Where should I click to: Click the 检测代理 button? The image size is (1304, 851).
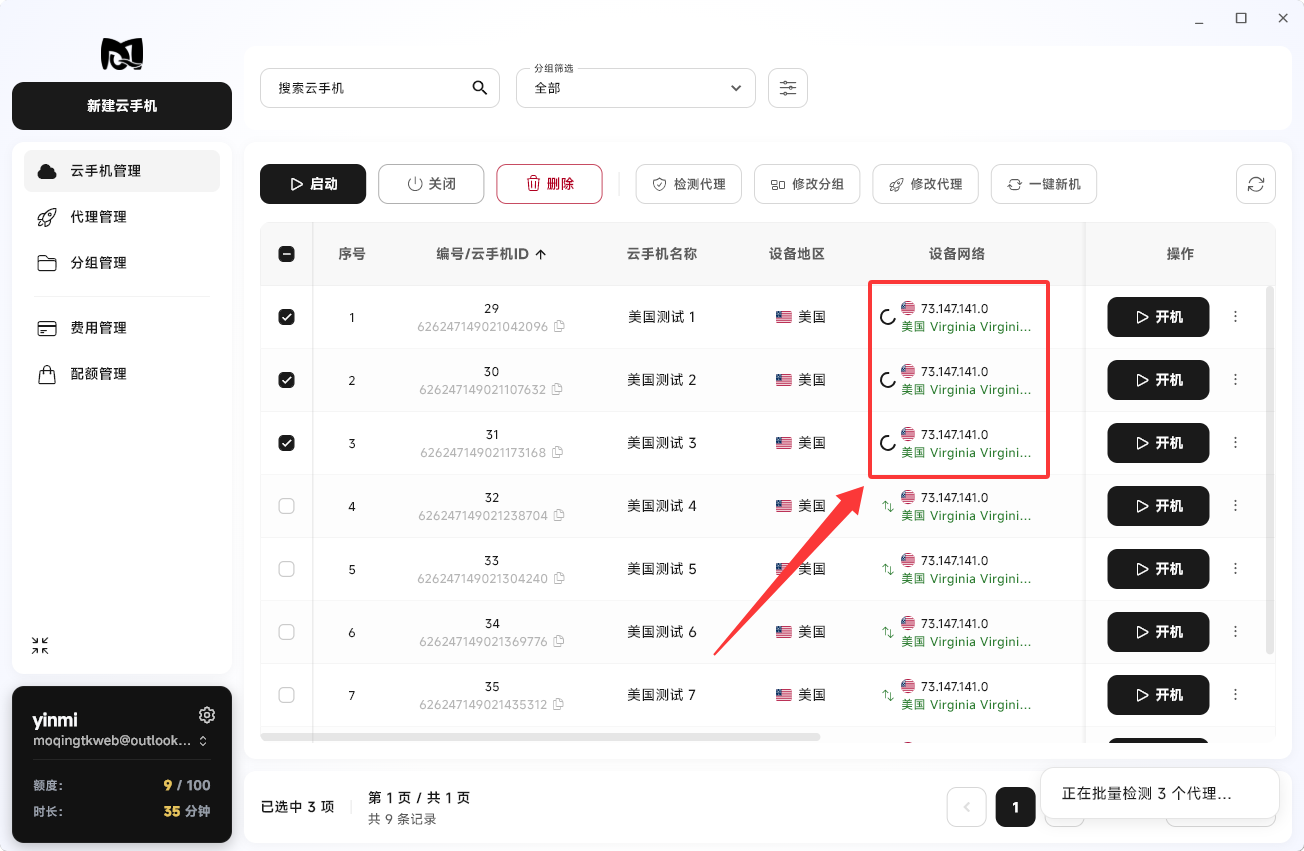point(688,184)
